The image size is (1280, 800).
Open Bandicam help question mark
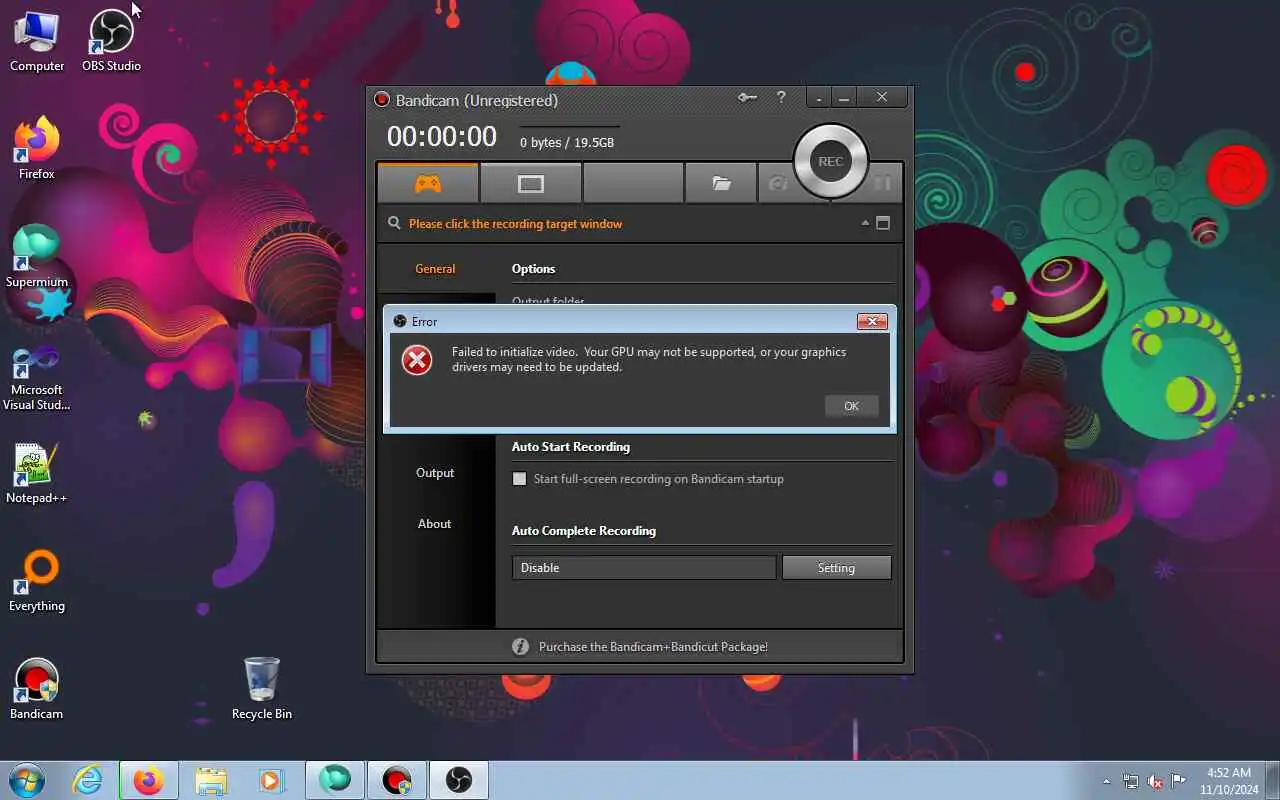click(x=781, y=97)
